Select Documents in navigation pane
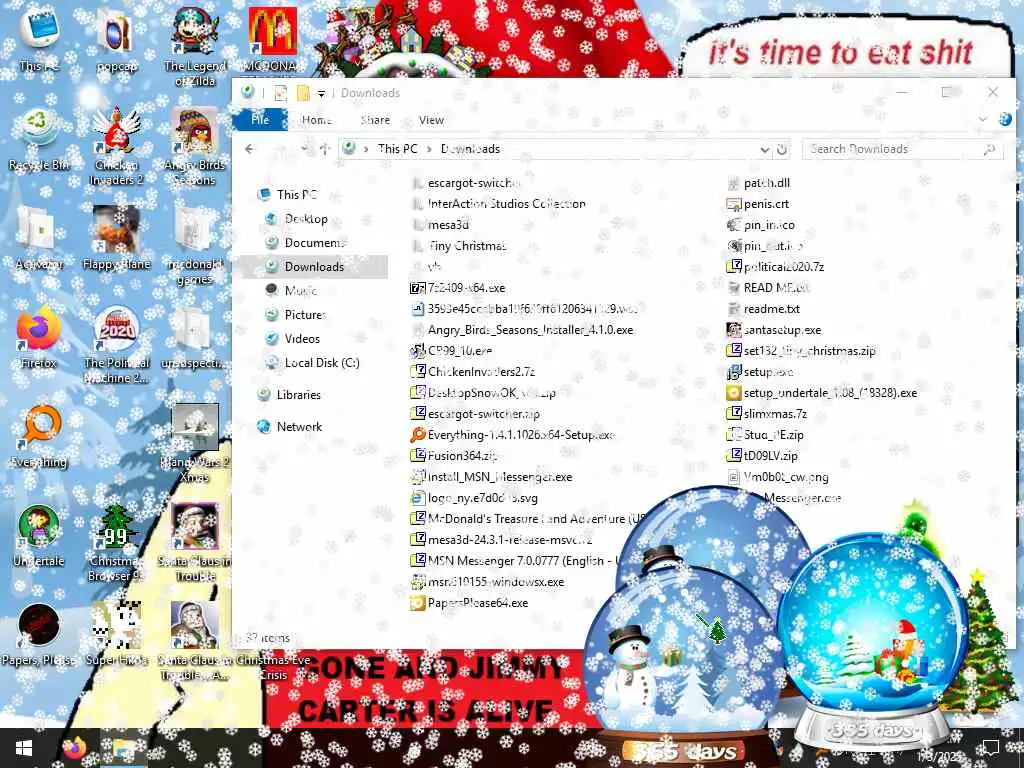This screenshot has height=768, width=1024. (x=313, y=242)
